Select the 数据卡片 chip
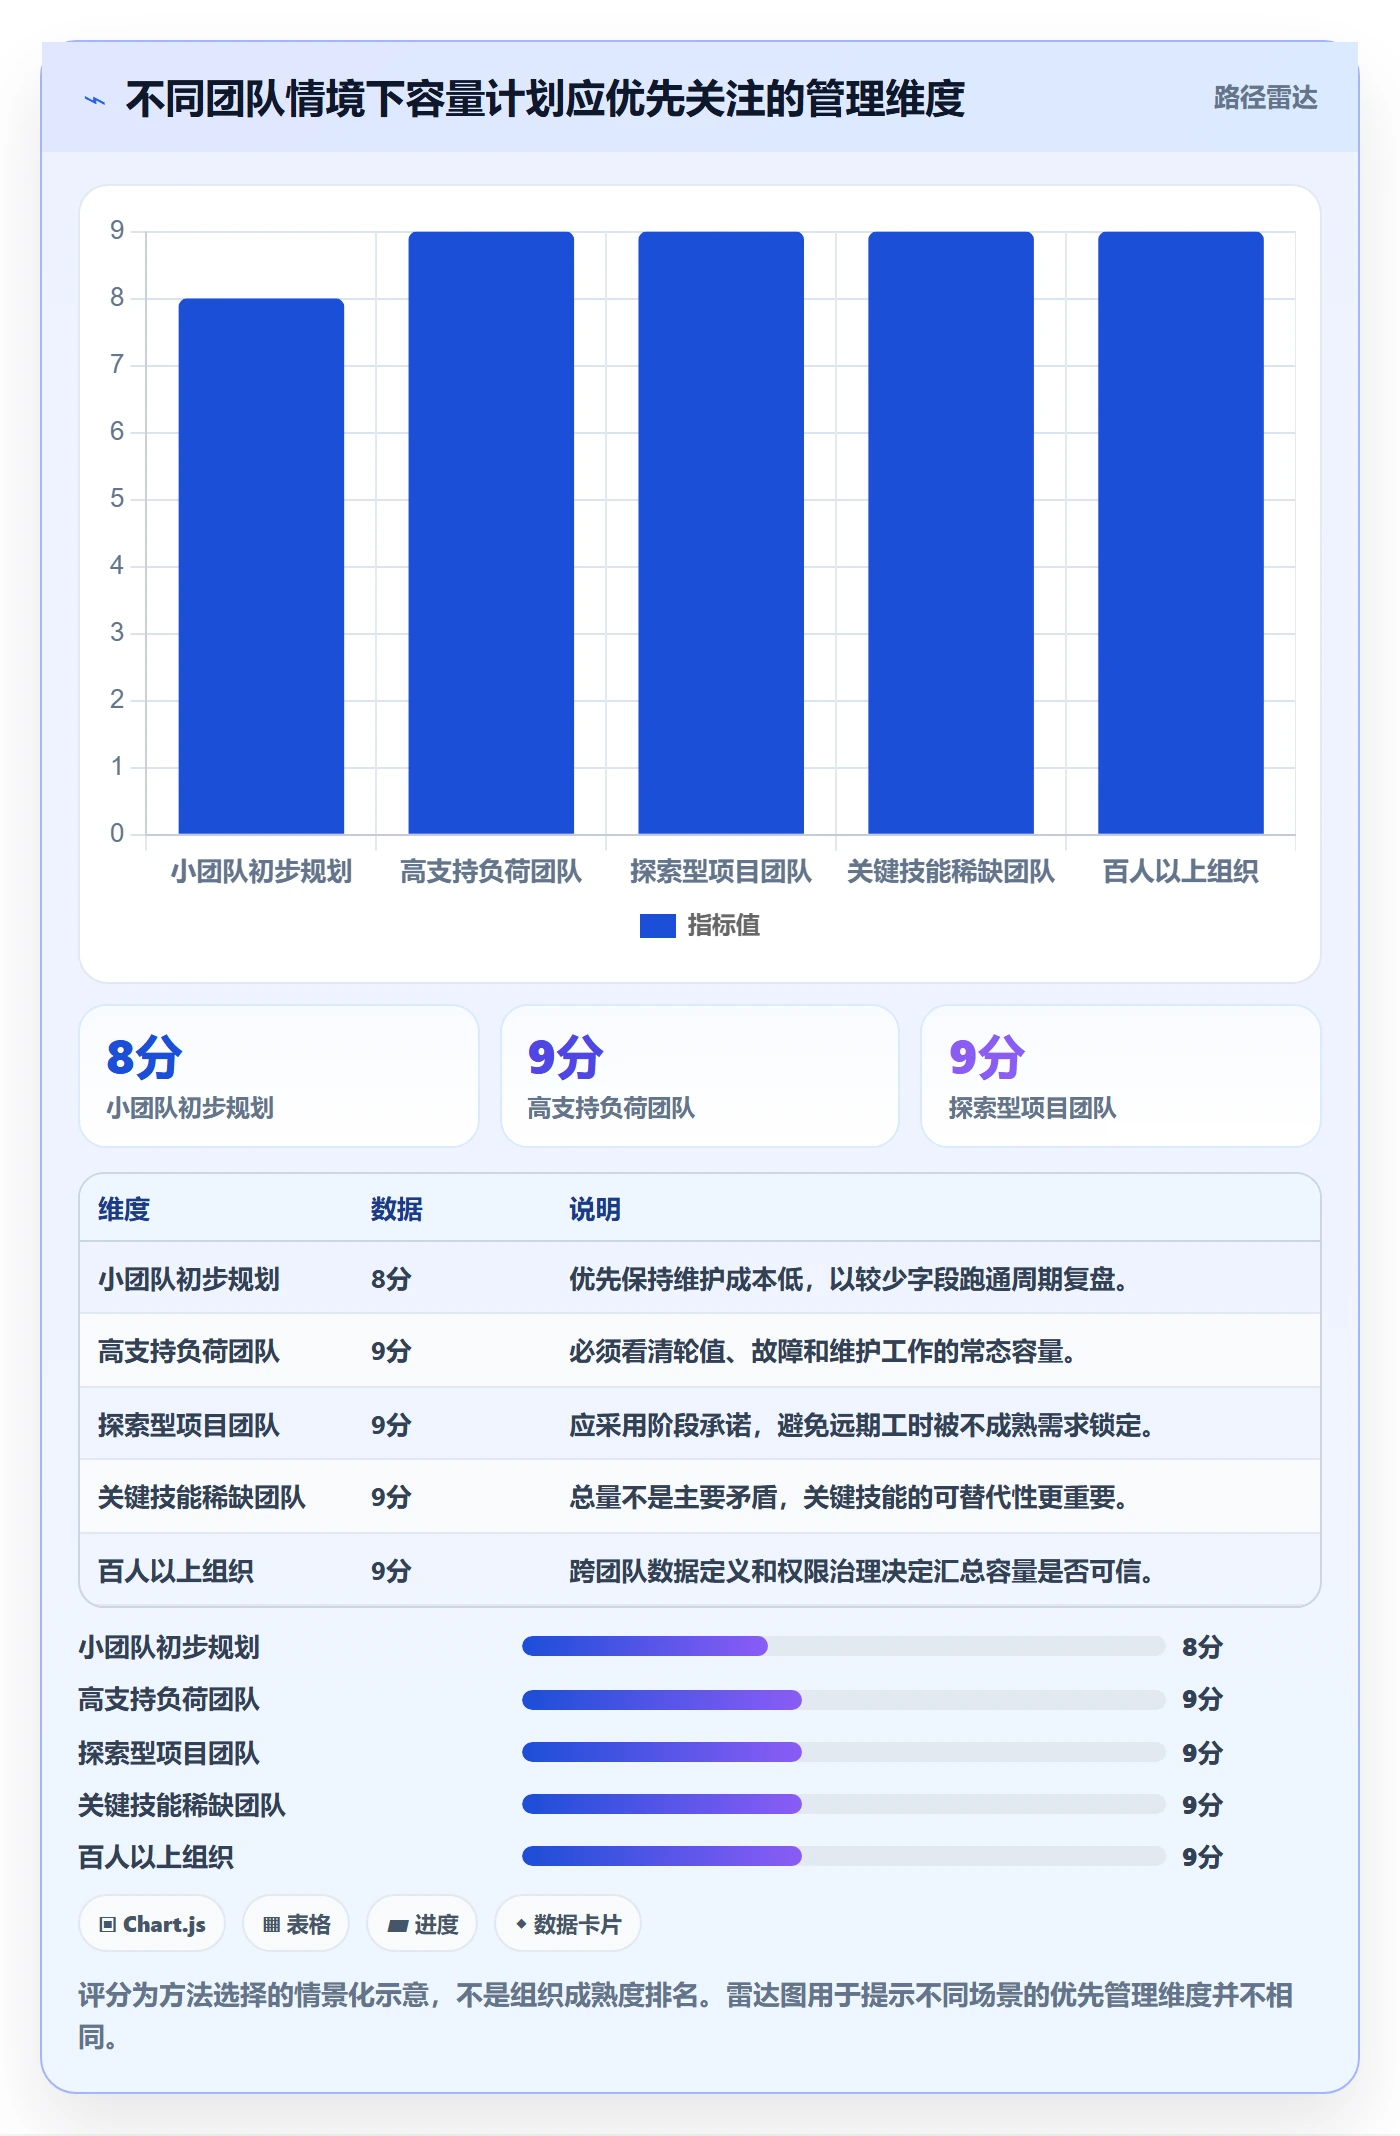This screenshot has height=2136, width=1400. (568, 1924)
